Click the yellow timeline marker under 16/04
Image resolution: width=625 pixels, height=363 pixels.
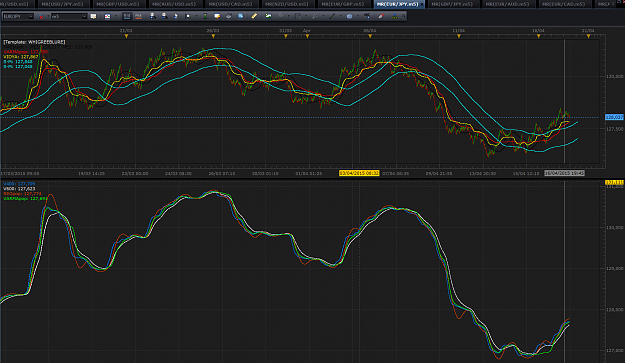click(x=539, y=36)
